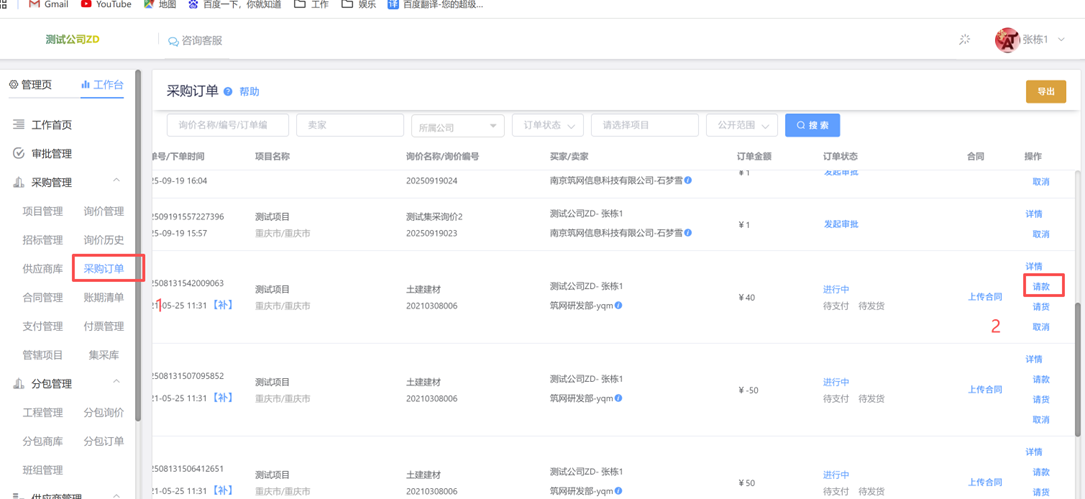Viewport: 1085px width, 499px height.
Task: Collapse the 分包管理 sidebar section
Action: pos(116,383)
